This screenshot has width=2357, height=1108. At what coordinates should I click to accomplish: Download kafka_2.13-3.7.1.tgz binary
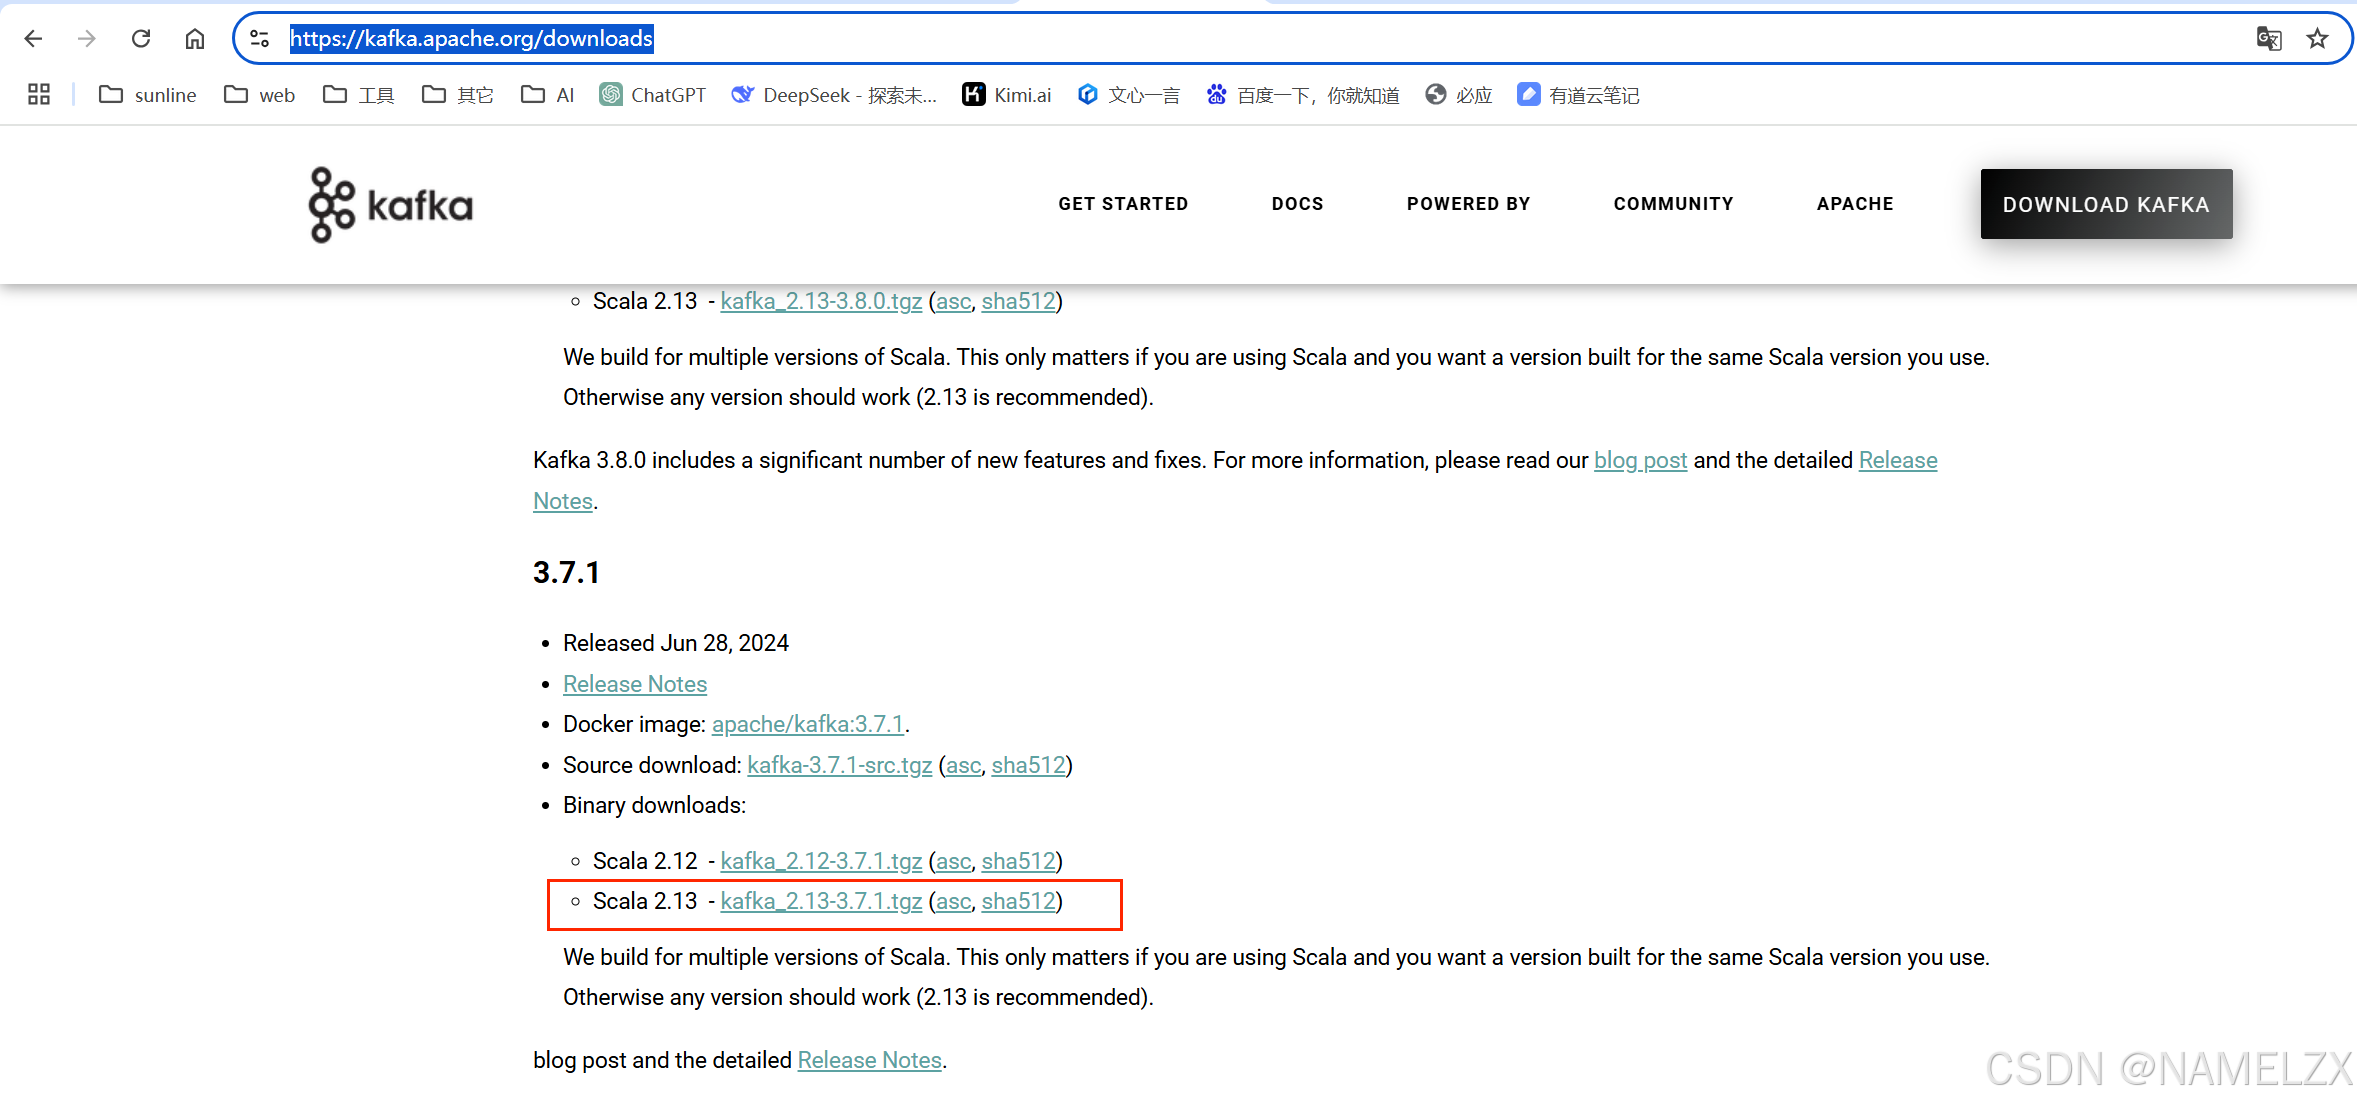point(821,902)
